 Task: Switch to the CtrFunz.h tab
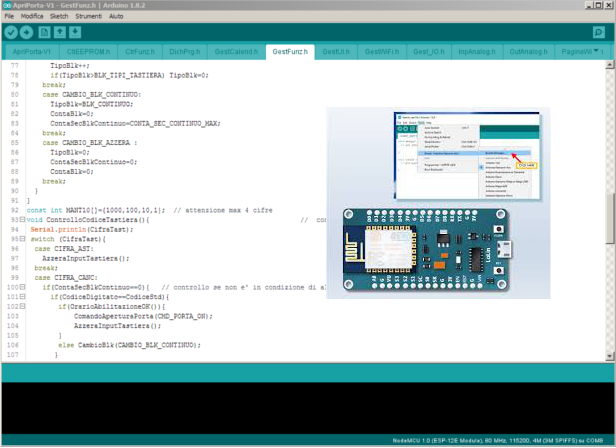tap(140, 52)
